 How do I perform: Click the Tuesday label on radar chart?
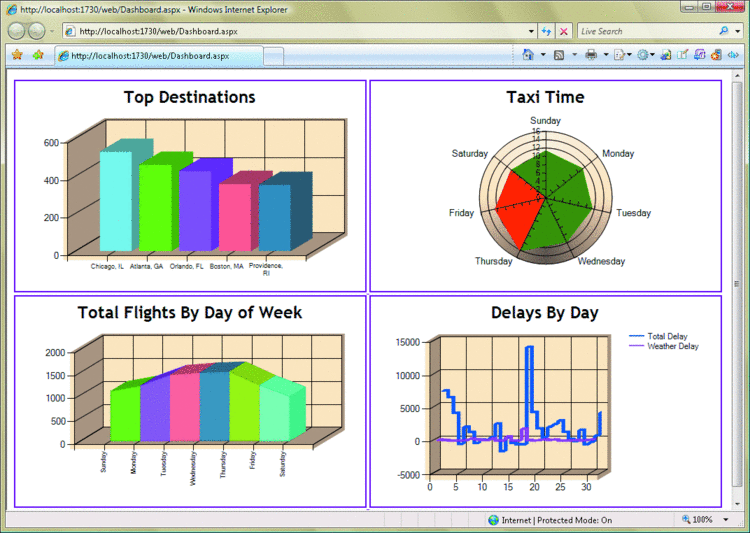[x=633, y=213]
